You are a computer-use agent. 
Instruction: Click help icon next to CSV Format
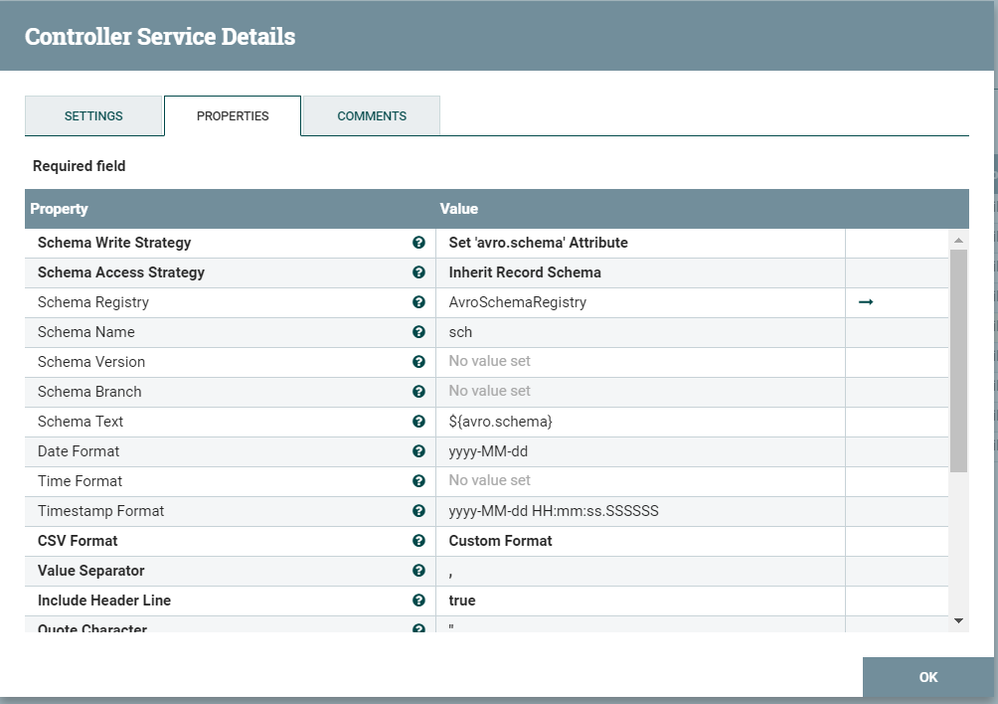pyautogui.click(x=418, y=541)
